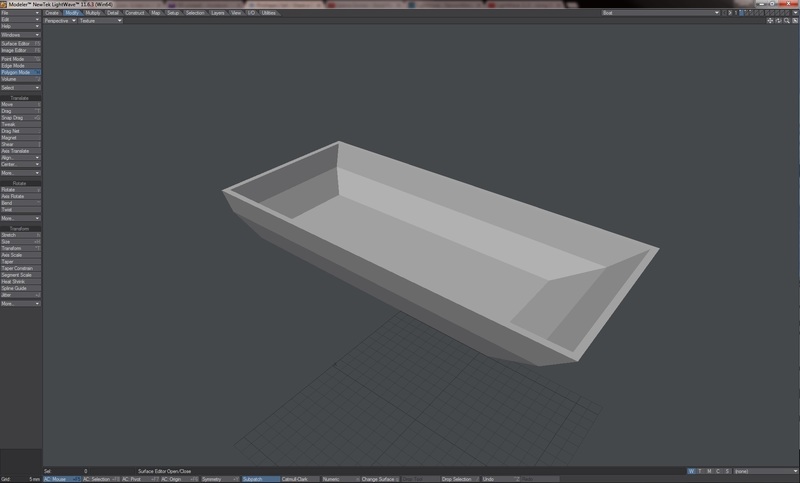Select the Shear tool
The width and height of the screenshot is (800, 483).
(20, 144)
